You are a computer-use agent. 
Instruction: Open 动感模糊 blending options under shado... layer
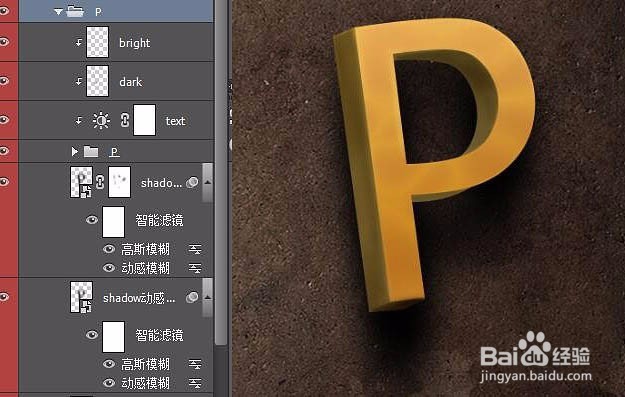tap(195, 268)
